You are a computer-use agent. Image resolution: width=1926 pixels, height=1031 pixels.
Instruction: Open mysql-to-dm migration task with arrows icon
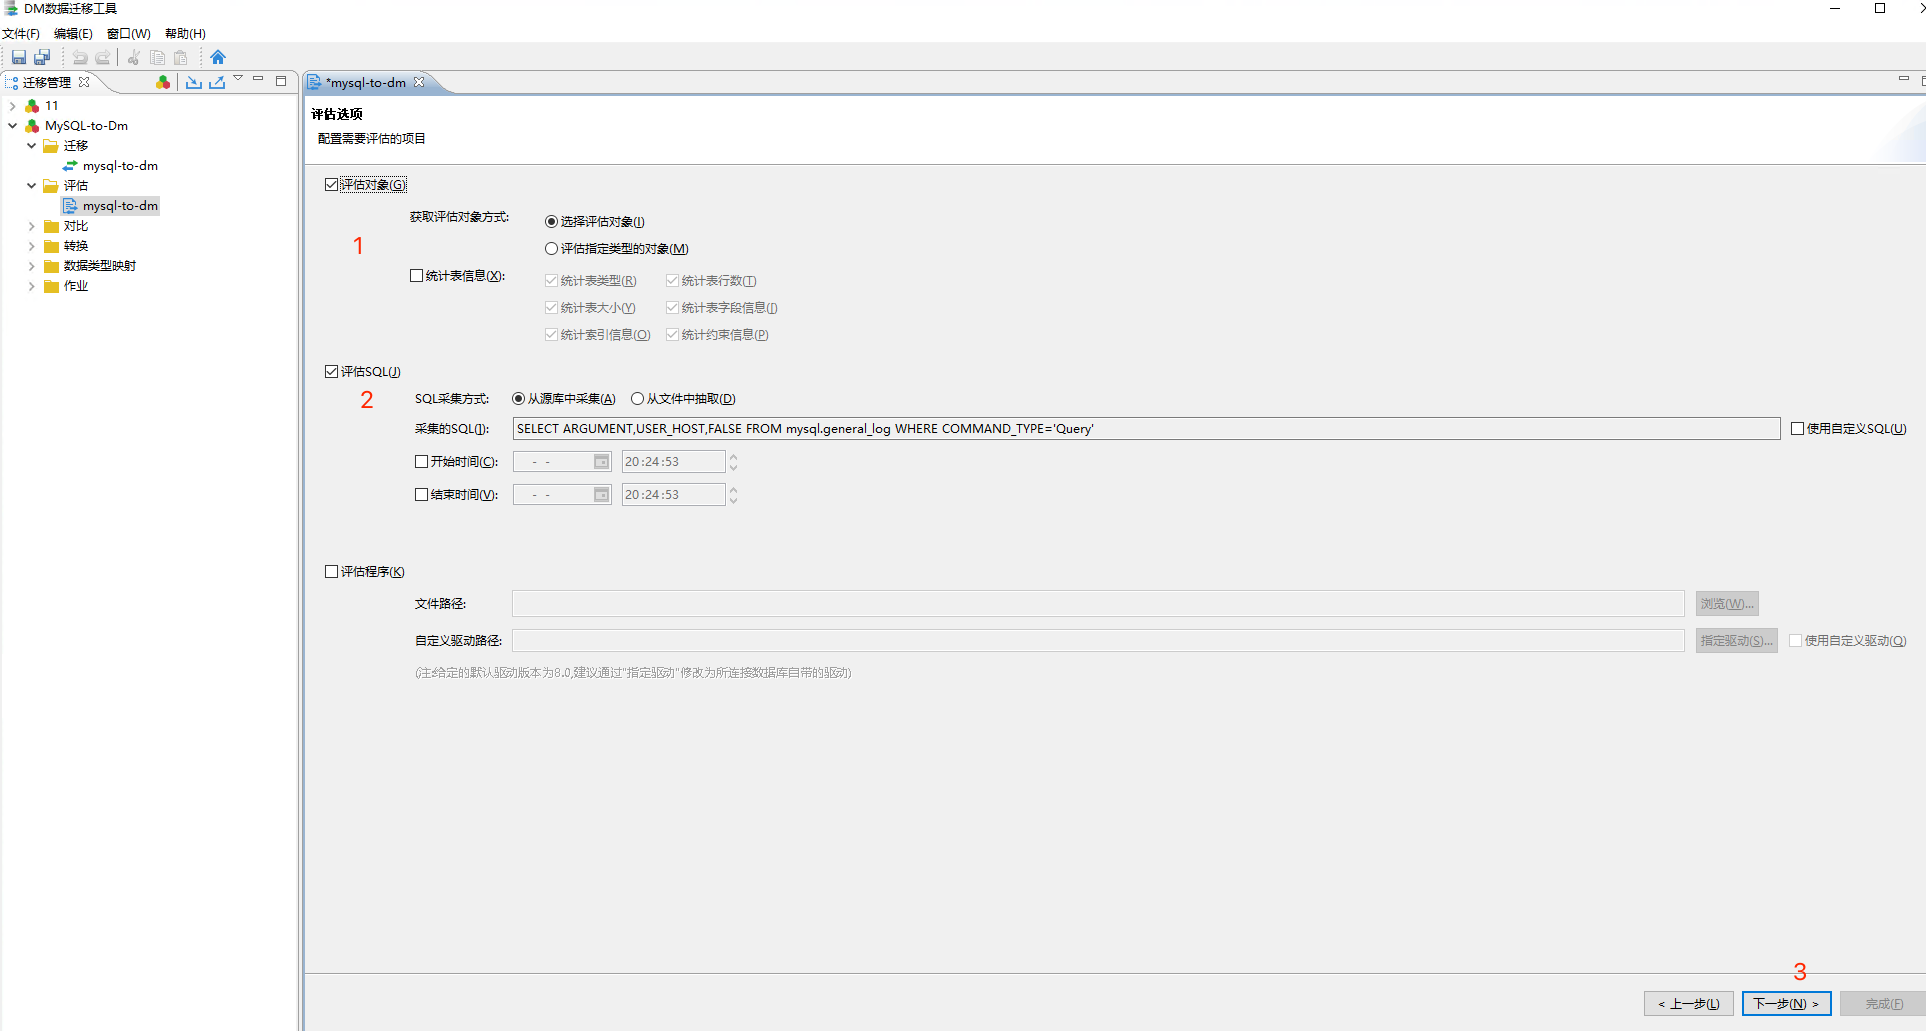tap(70, 165)
